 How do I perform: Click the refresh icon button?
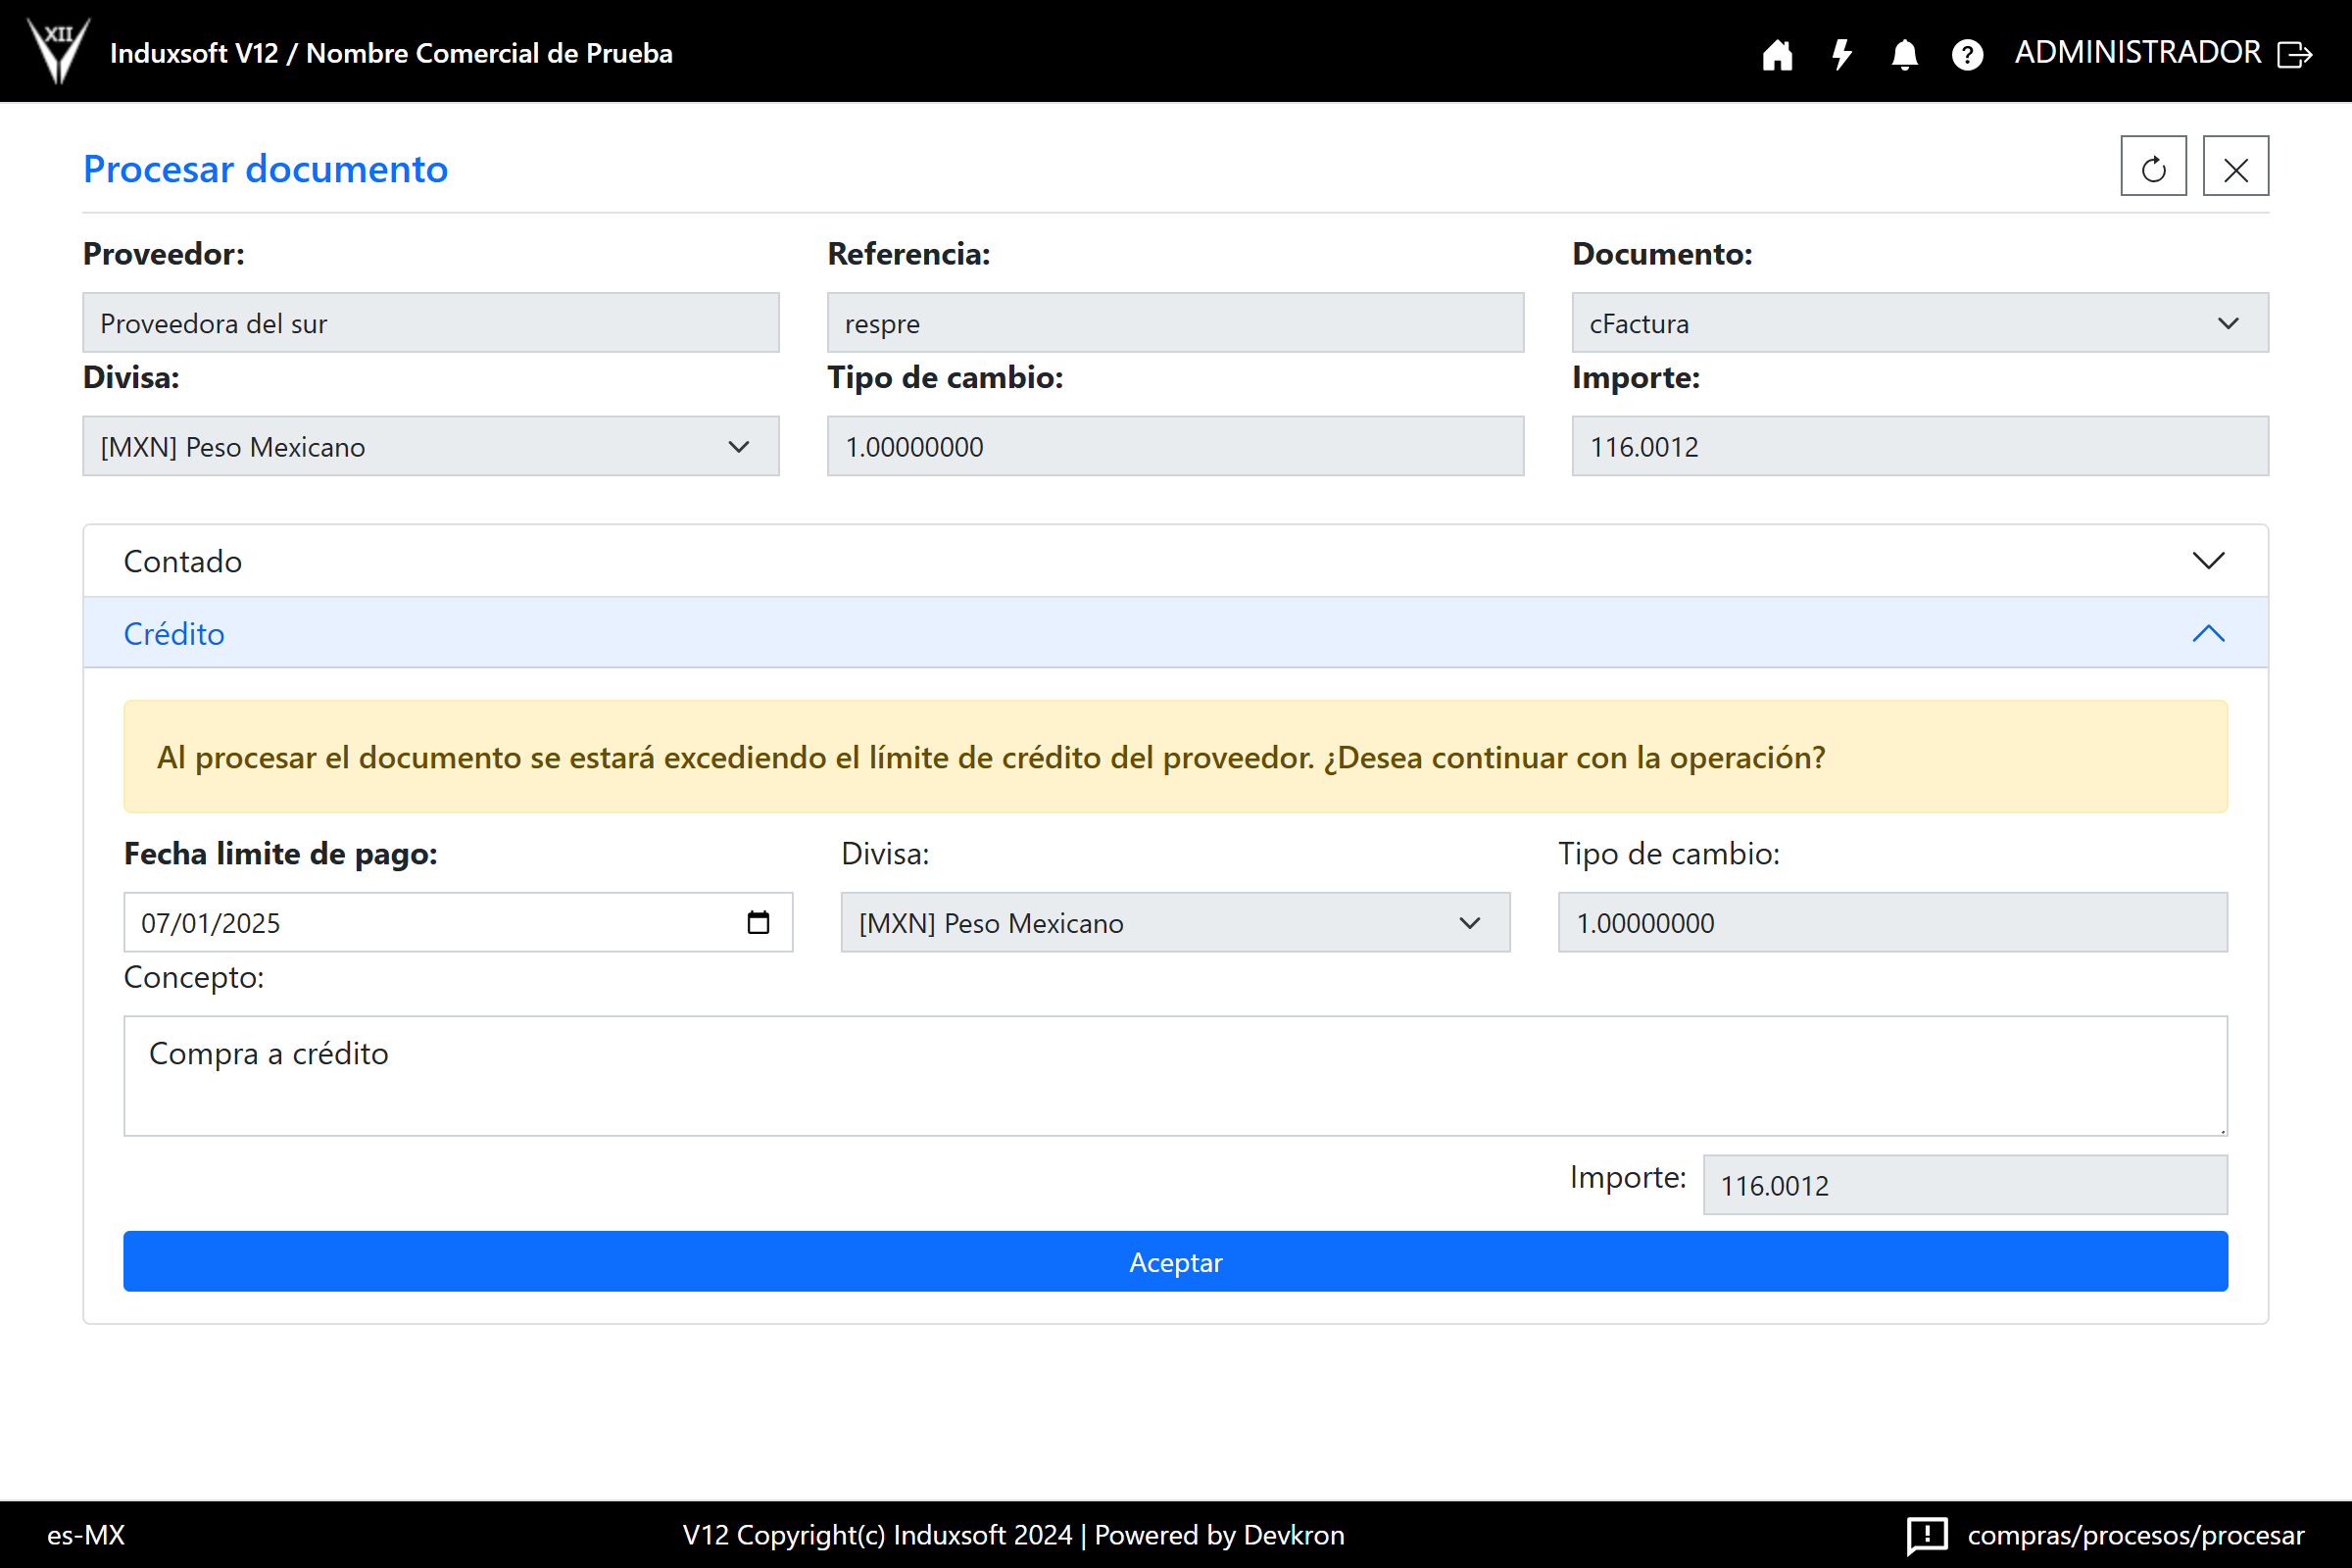click(2153, 167)
